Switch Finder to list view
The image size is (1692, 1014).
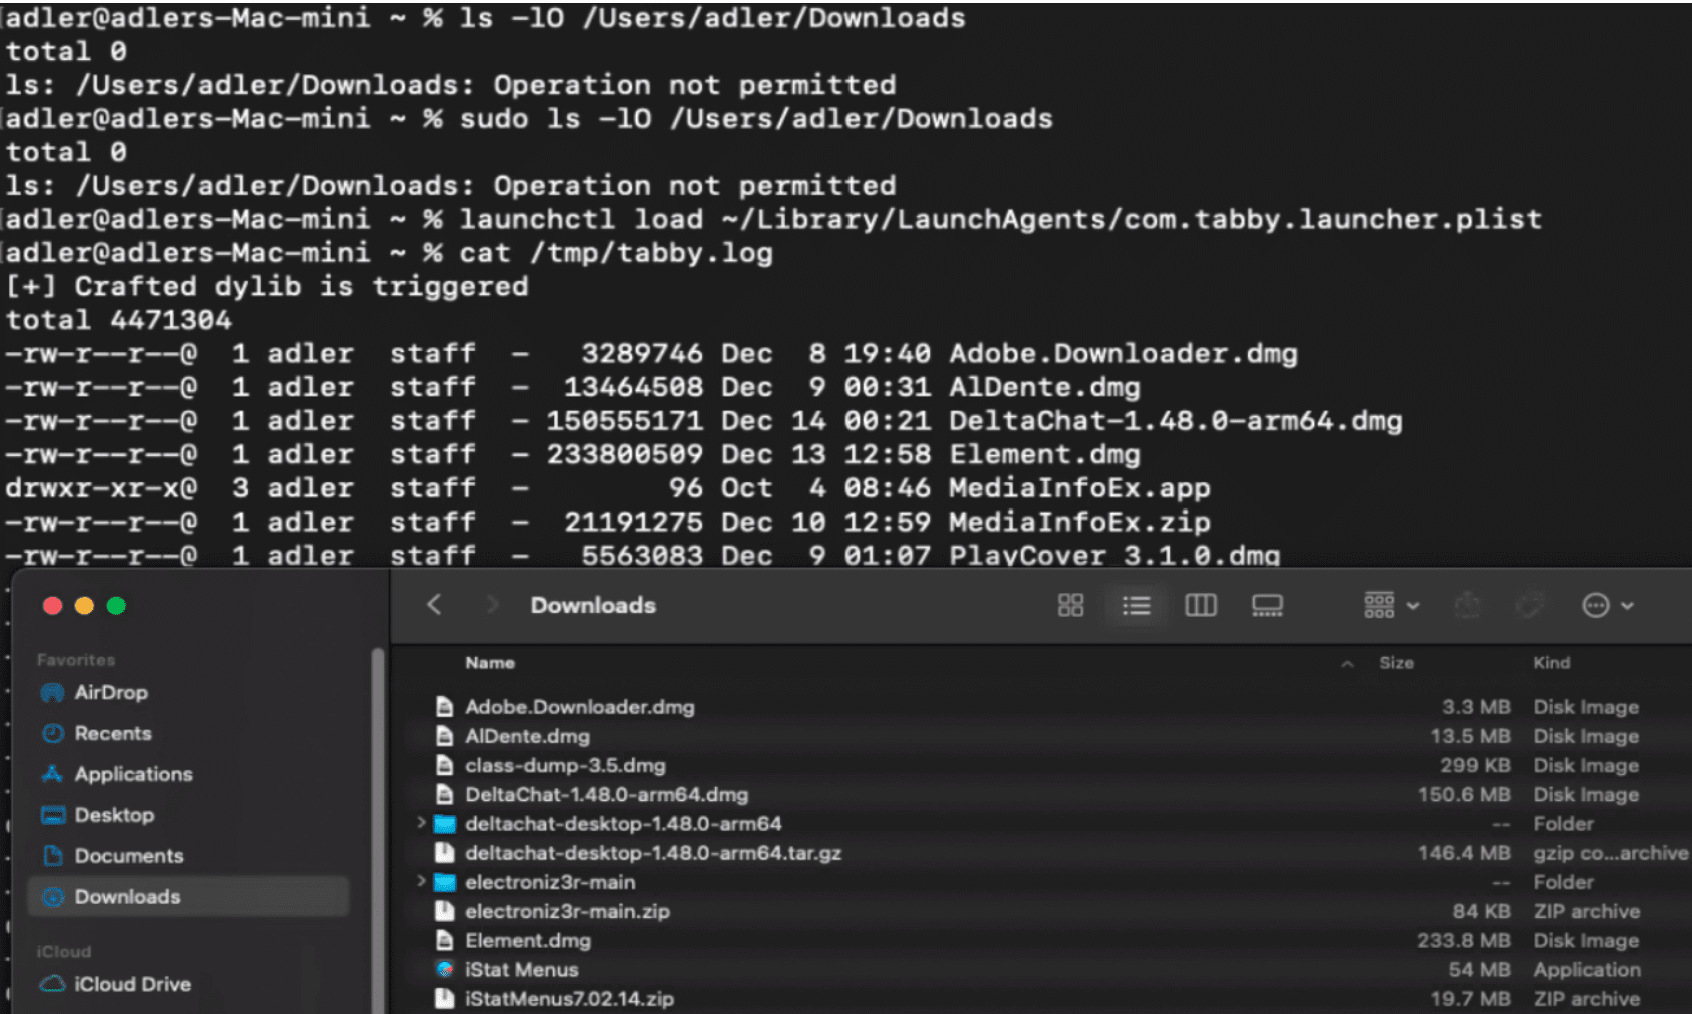[1136, 605]
